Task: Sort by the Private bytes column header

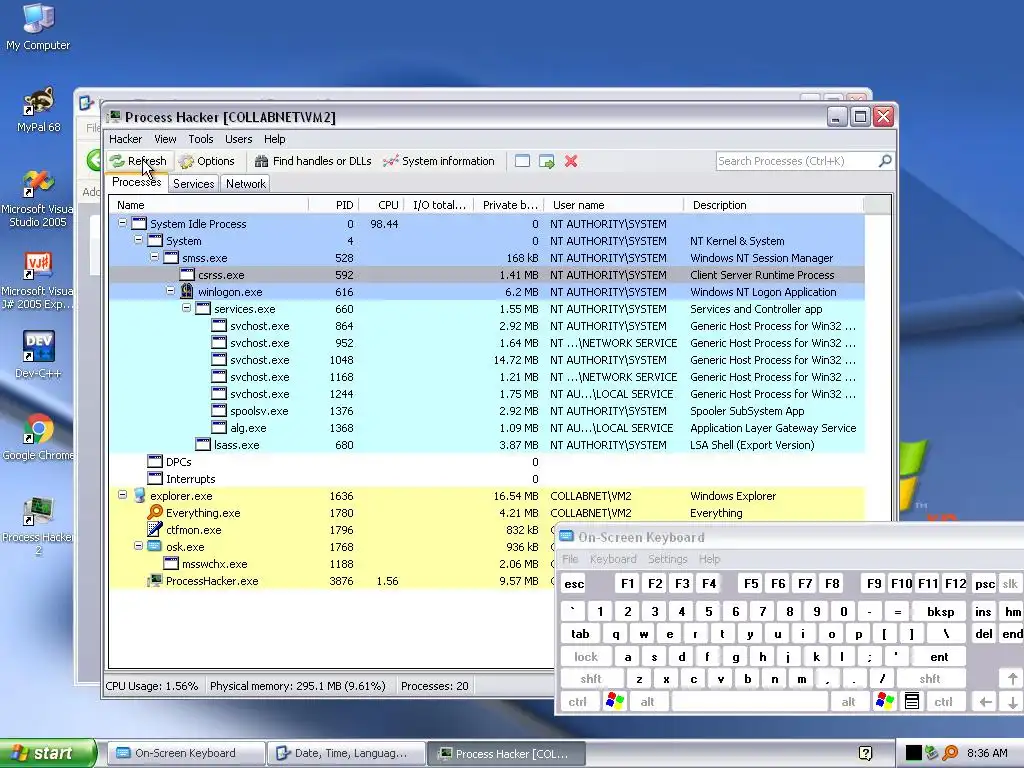Action: coord(509,205)
